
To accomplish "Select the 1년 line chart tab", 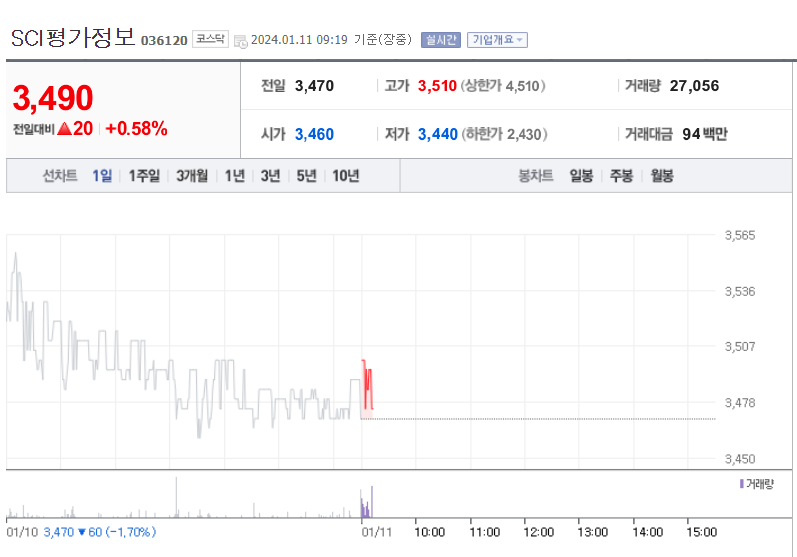I will 235,176.
